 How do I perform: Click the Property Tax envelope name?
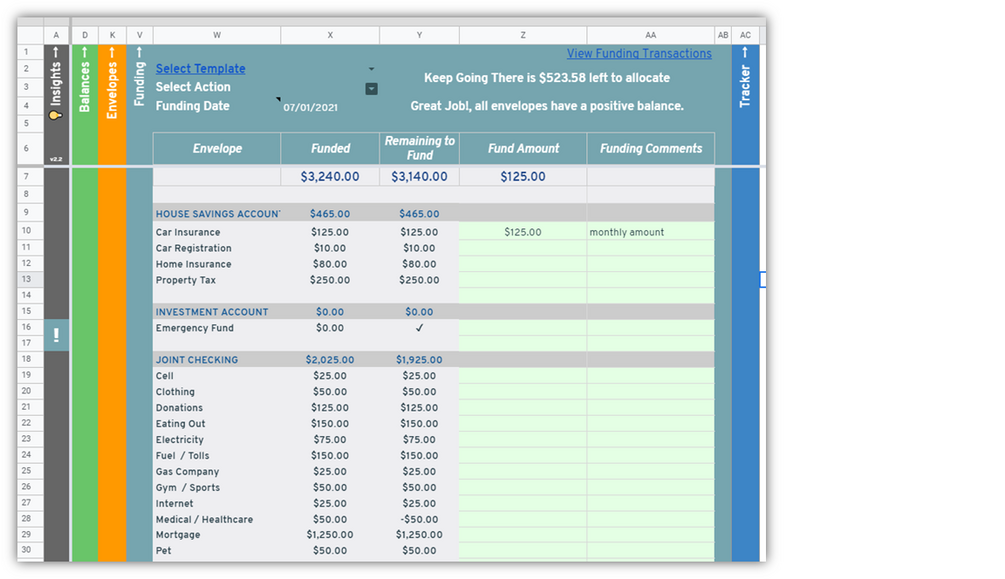(186, 280)
